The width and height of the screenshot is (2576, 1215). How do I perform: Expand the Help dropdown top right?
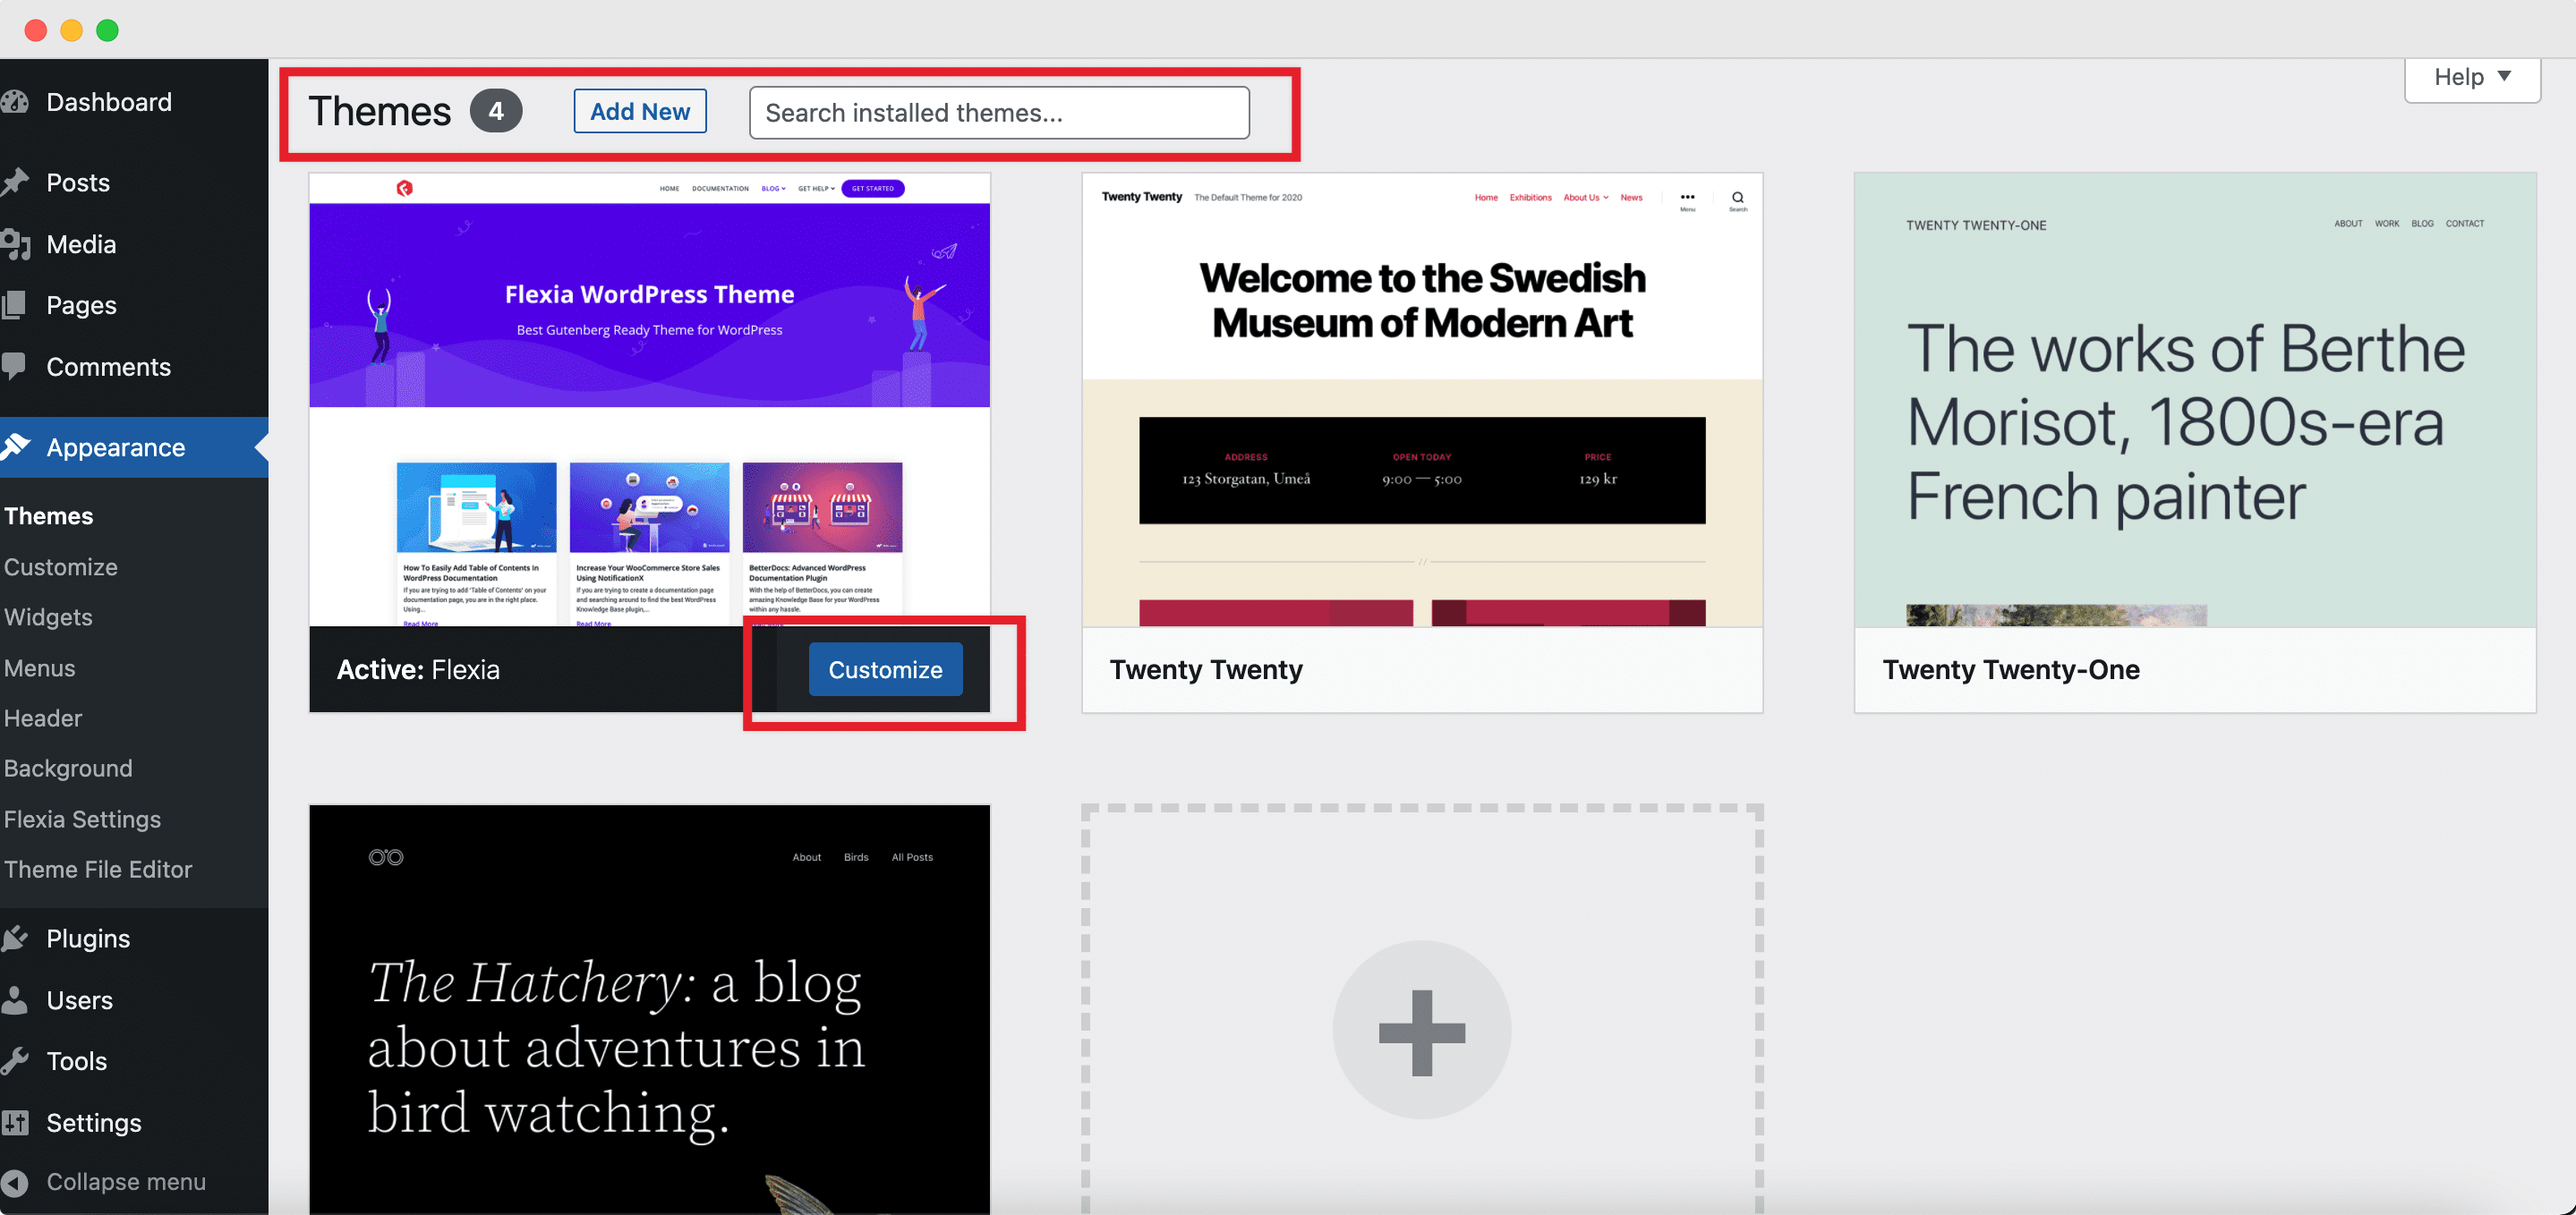point(2472,77)
